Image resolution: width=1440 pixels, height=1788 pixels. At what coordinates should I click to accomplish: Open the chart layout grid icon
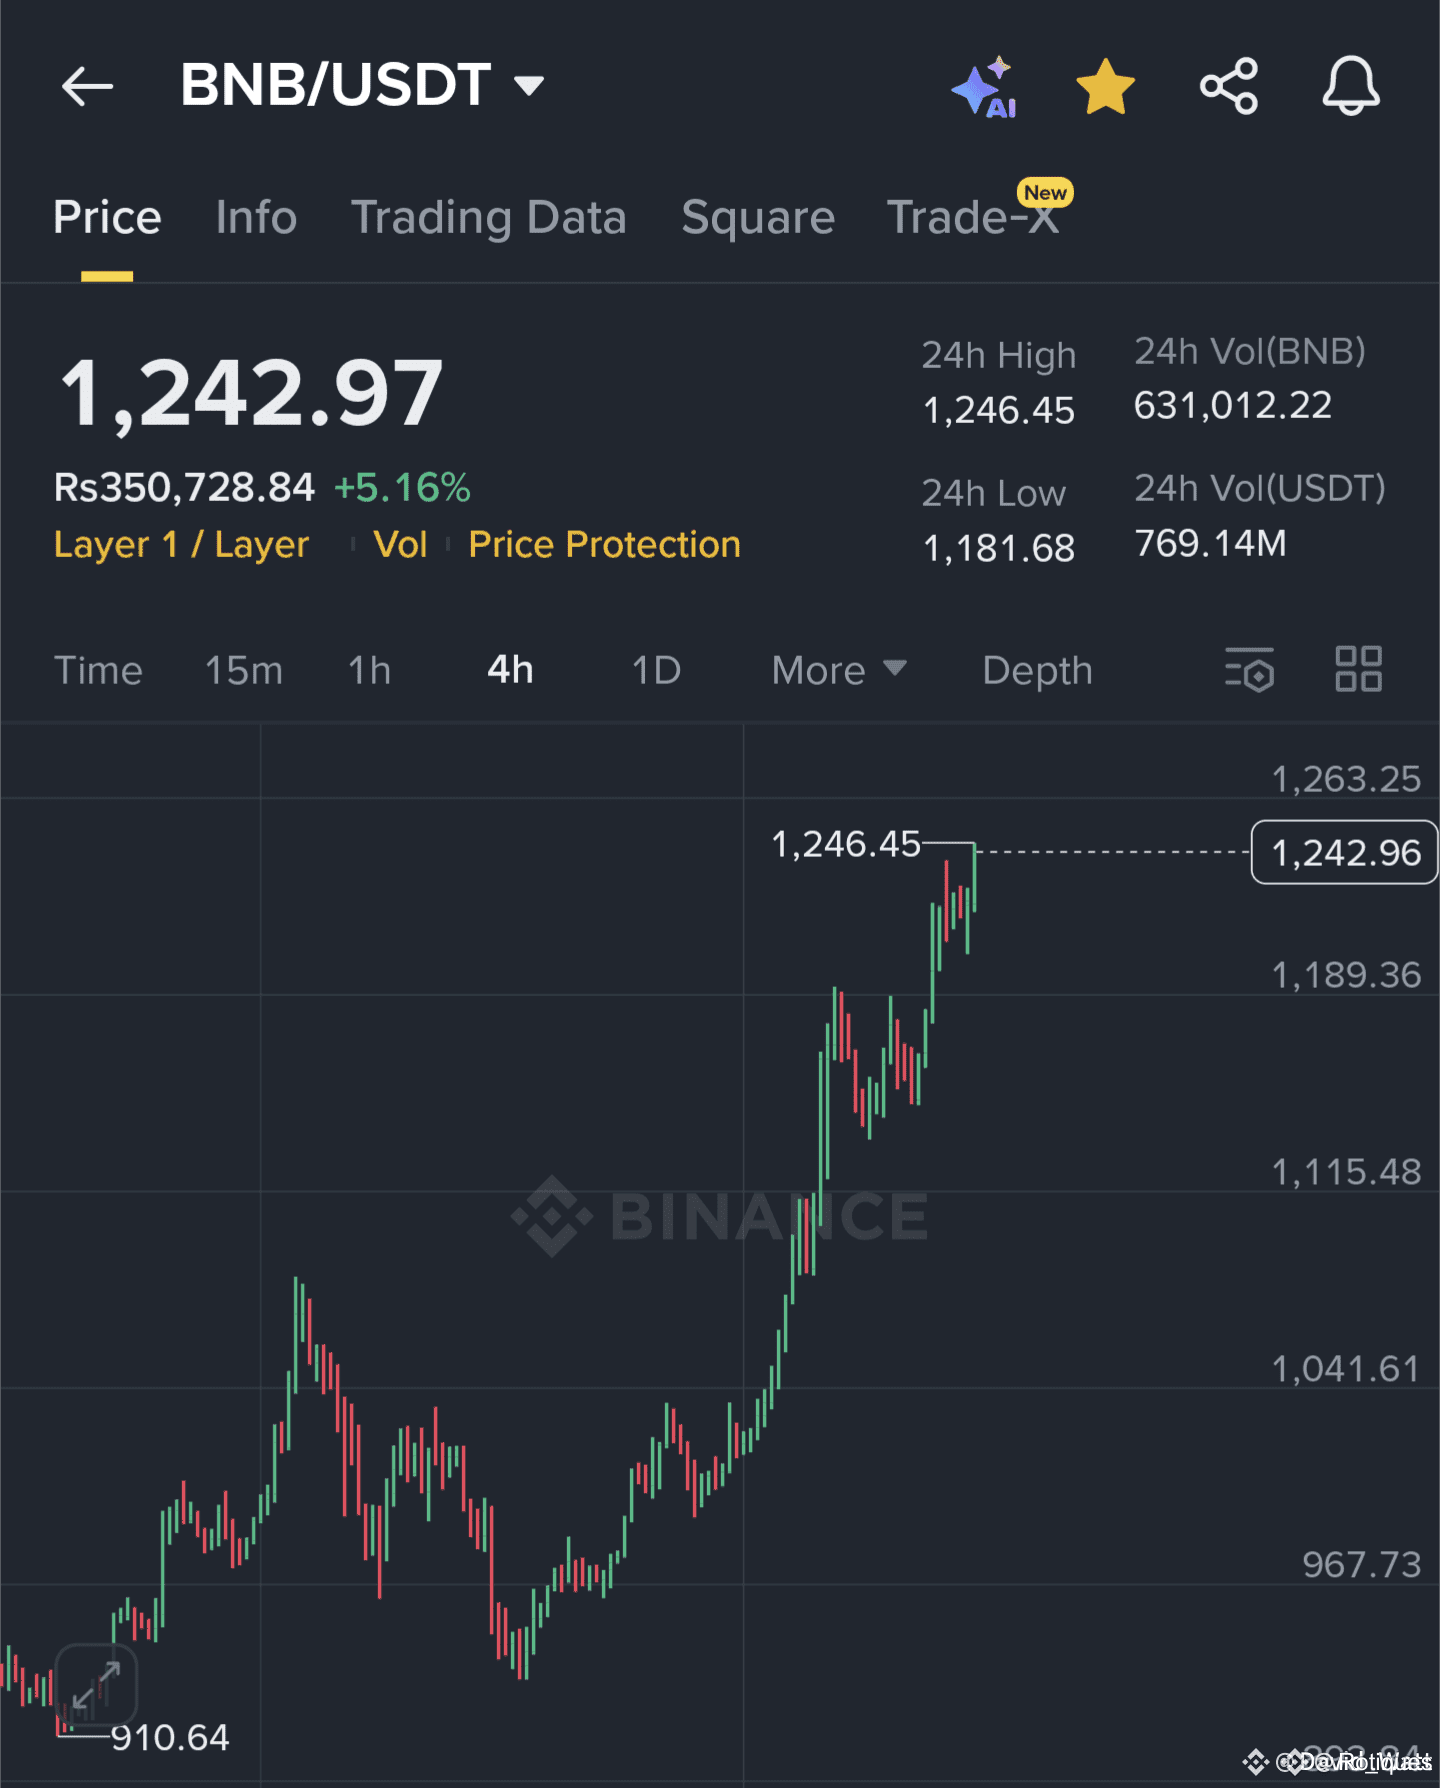[1359, 669]
